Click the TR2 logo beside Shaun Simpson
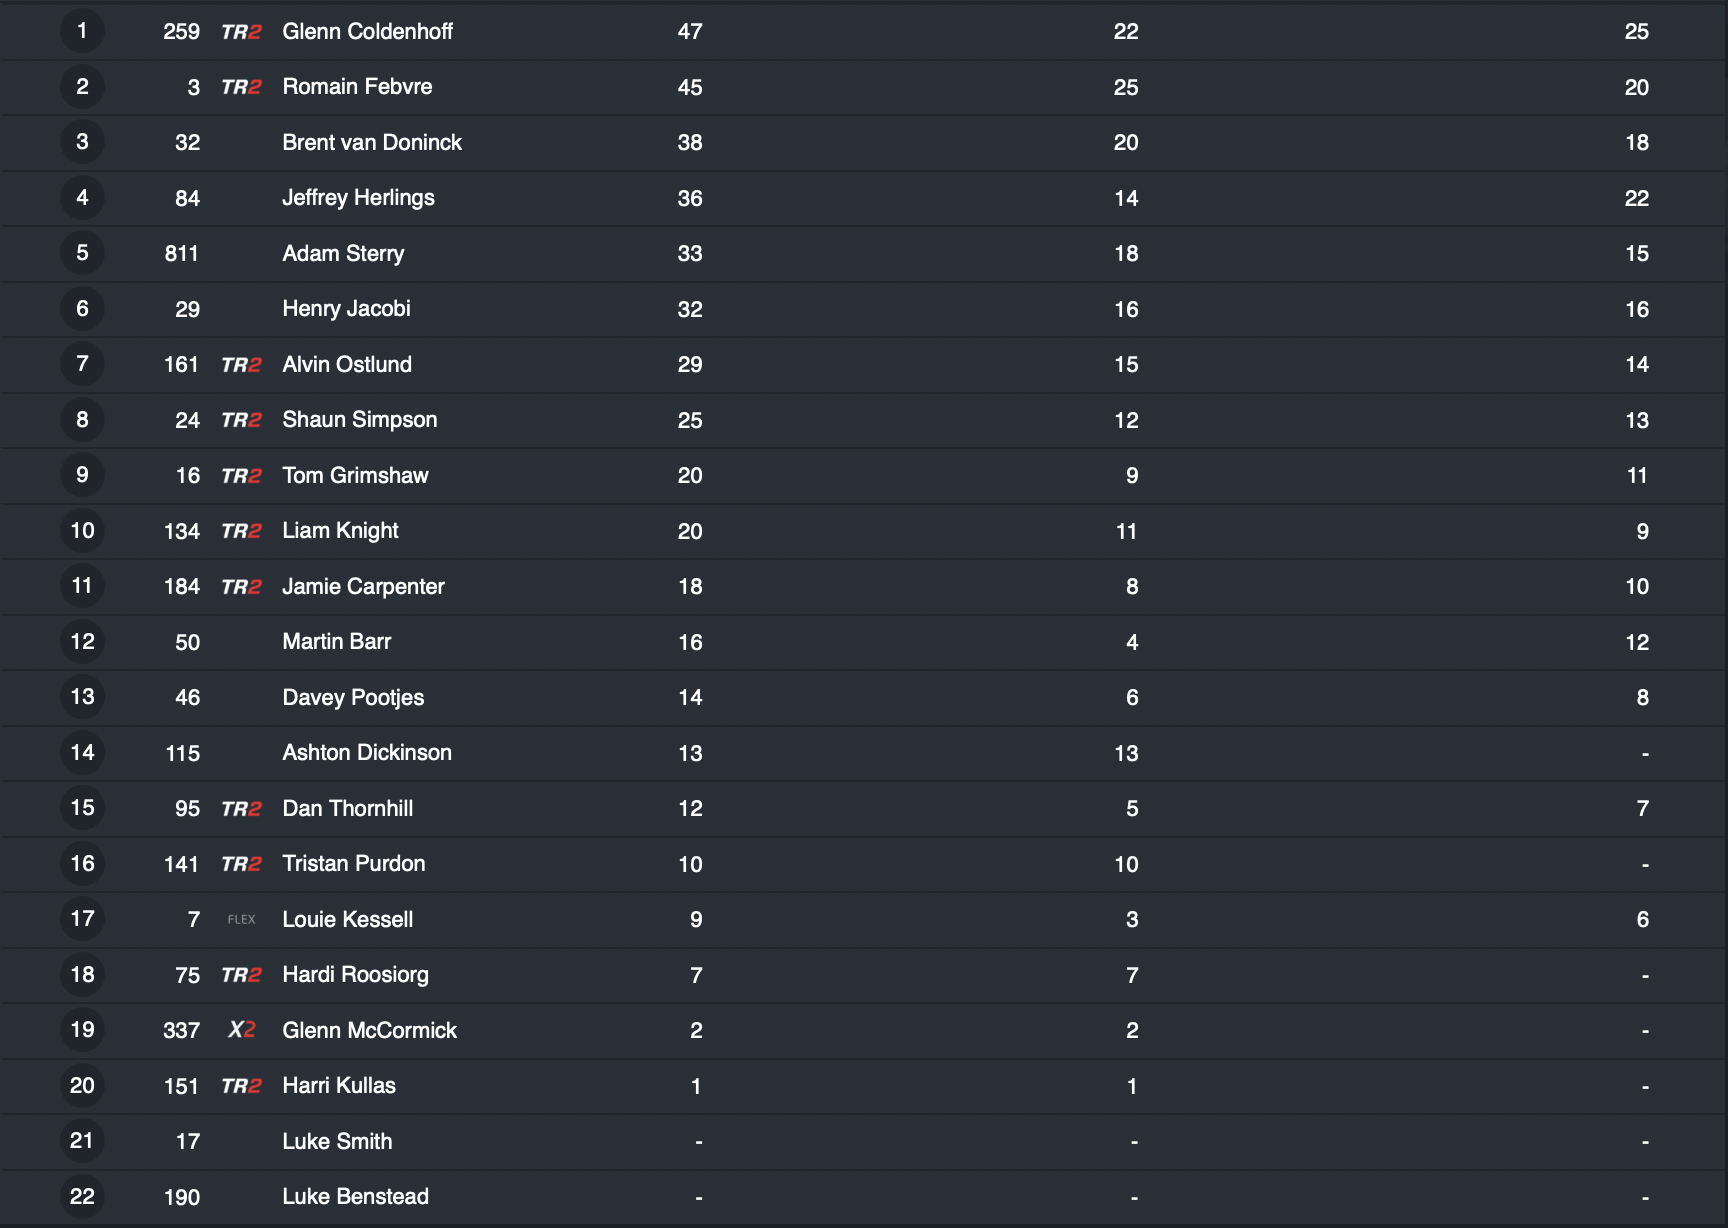 pyautogui.click(x=241, y=420)
